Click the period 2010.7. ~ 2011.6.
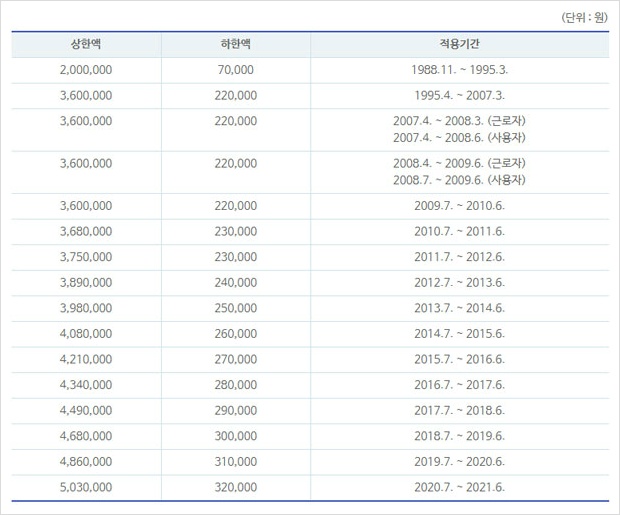The height and width of the screenshot is (515, 620). click(459, 231)
